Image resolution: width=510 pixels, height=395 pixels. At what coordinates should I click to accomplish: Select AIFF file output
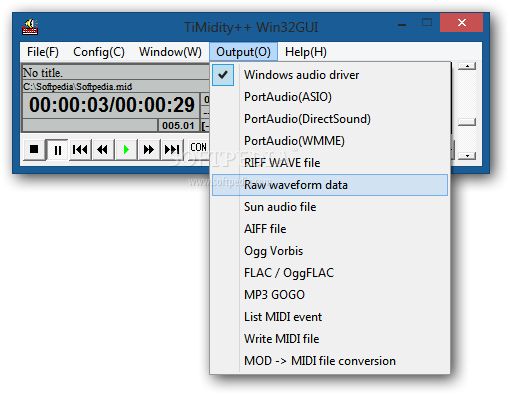tap(330, 229)
